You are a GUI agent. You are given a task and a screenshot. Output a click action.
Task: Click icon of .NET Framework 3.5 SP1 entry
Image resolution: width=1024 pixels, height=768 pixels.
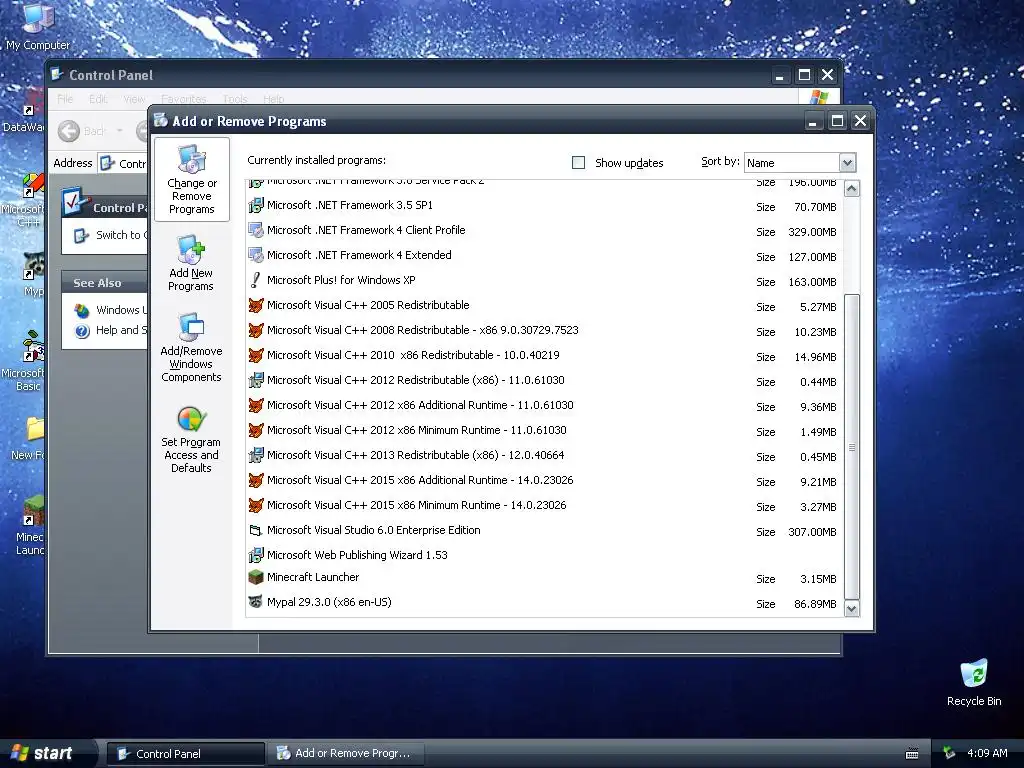pyautogui.click(x=255, y=206)
